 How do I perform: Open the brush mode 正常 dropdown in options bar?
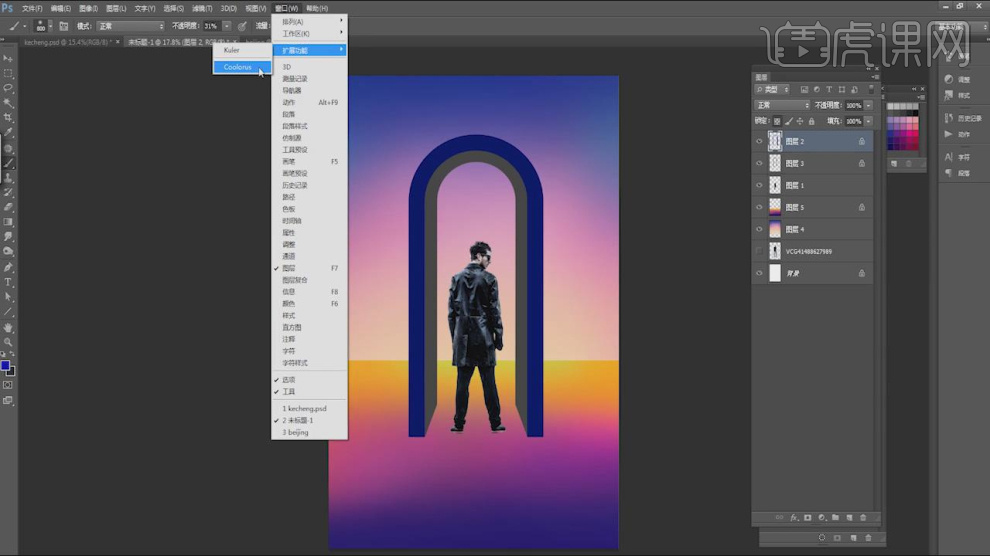[131, 26]
